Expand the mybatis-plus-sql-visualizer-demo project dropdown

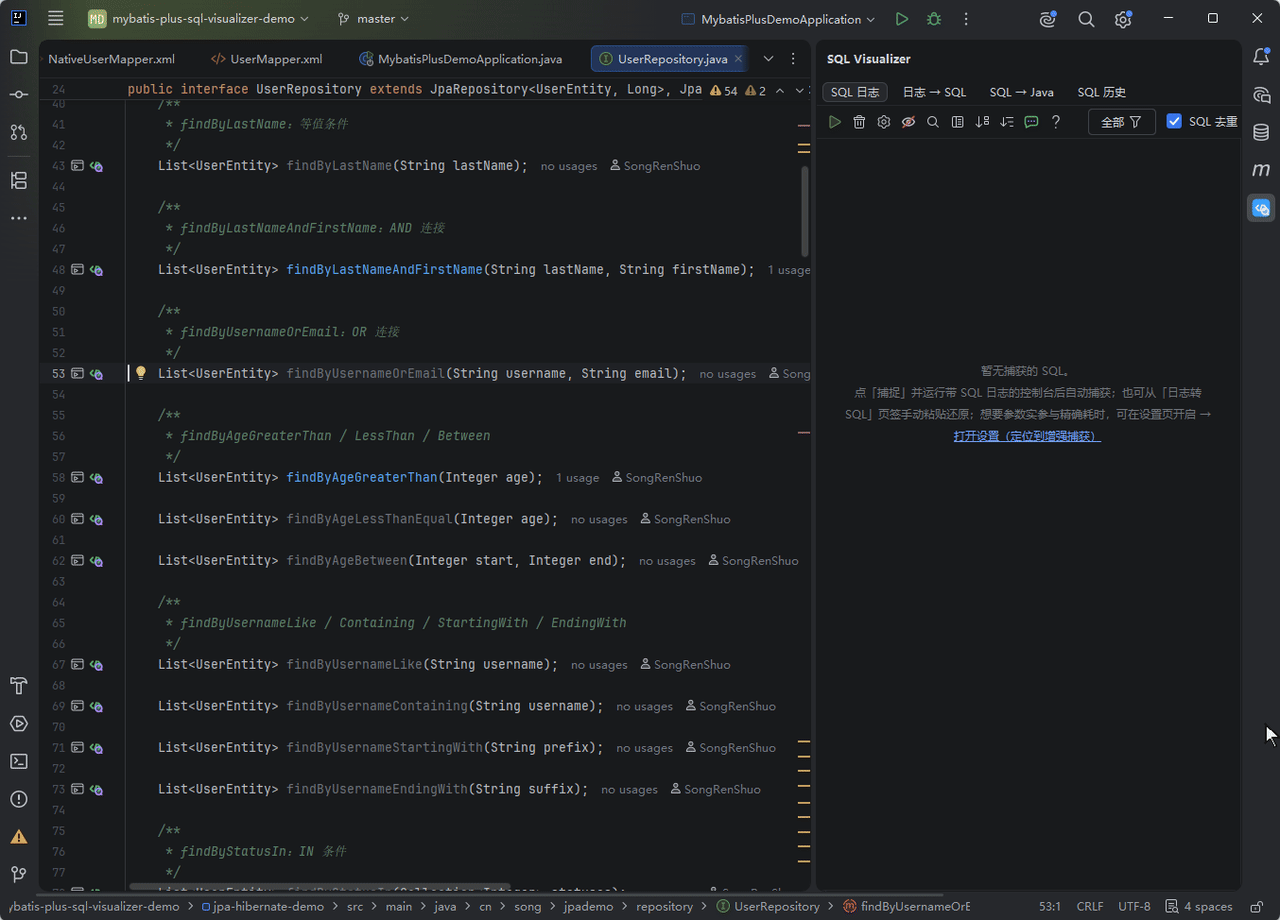point(198,19)
